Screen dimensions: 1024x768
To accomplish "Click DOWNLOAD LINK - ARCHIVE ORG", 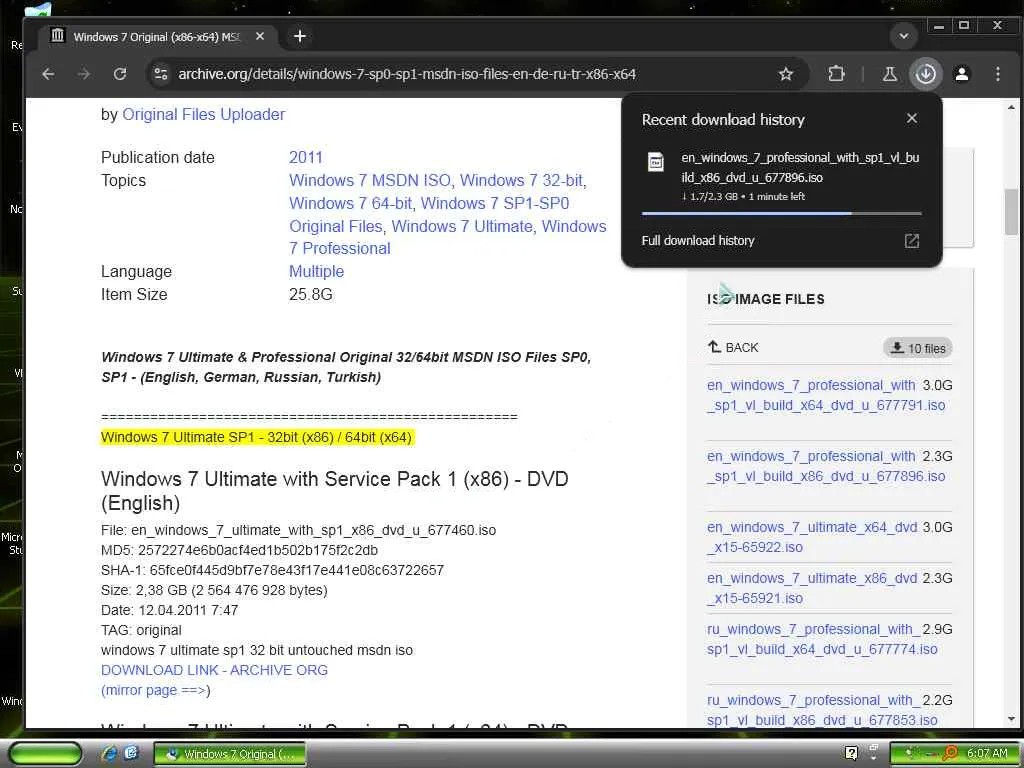I will pyautogui.click(x=214, y=670).
